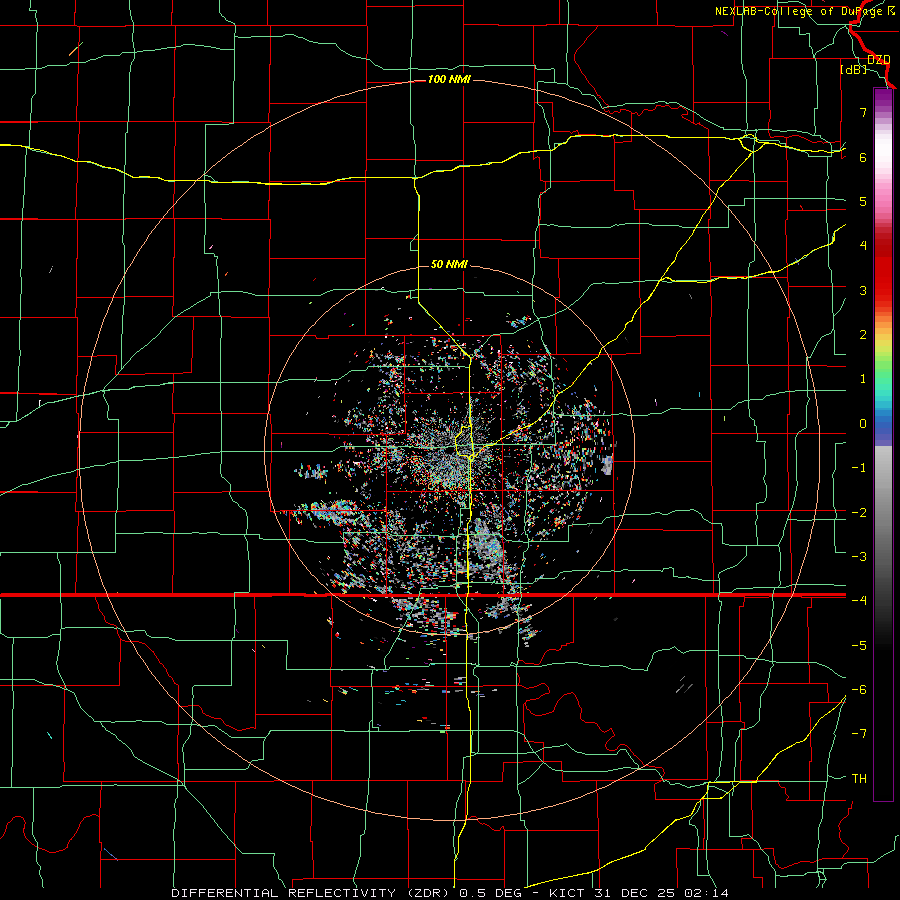Click the "02:14" timestamp text
Viewport: 900px width, 900px height.
coord(706,893)
